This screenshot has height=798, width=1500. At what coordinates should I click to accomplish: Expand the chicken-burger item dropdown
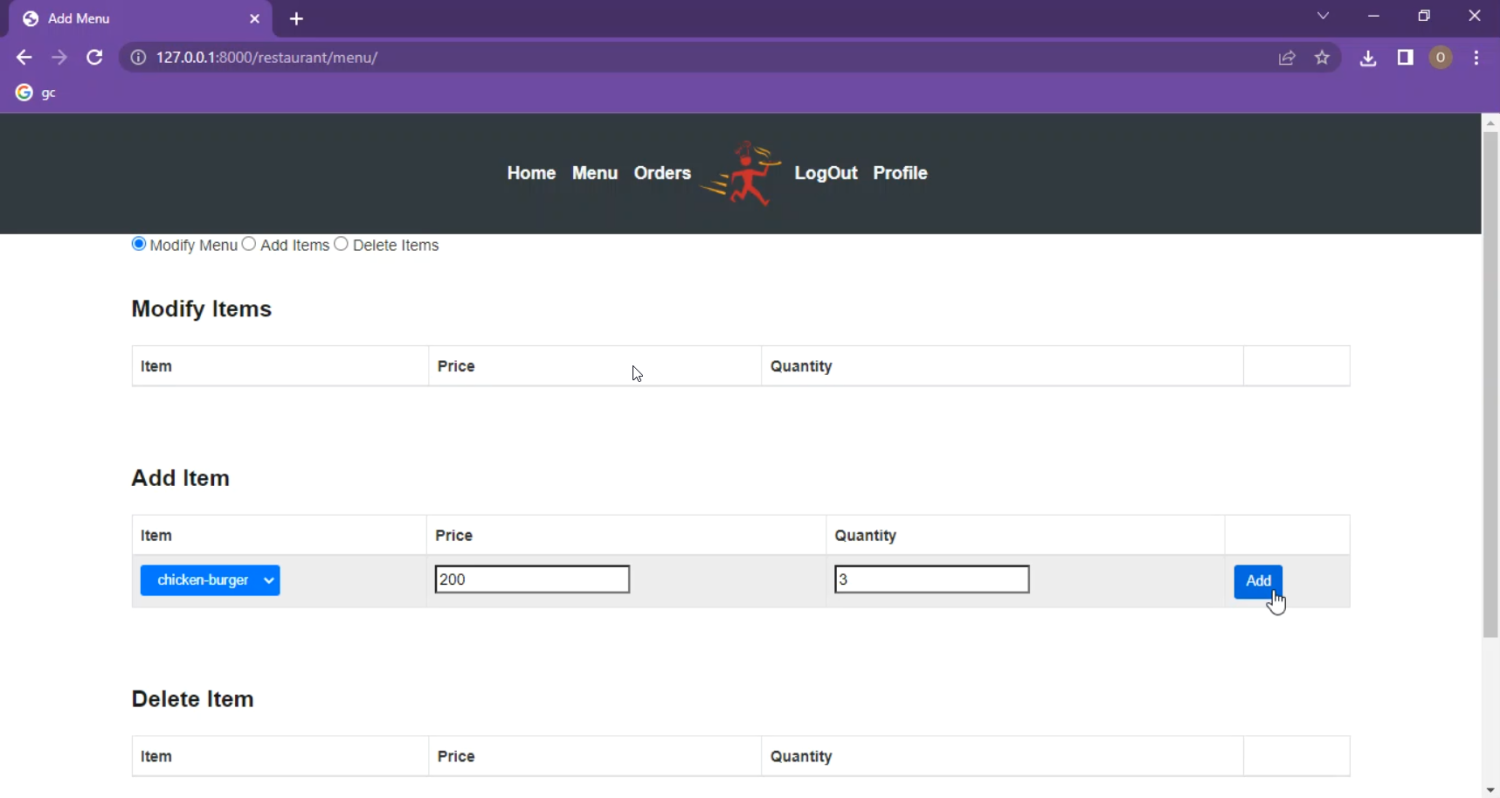coord(210,580)
